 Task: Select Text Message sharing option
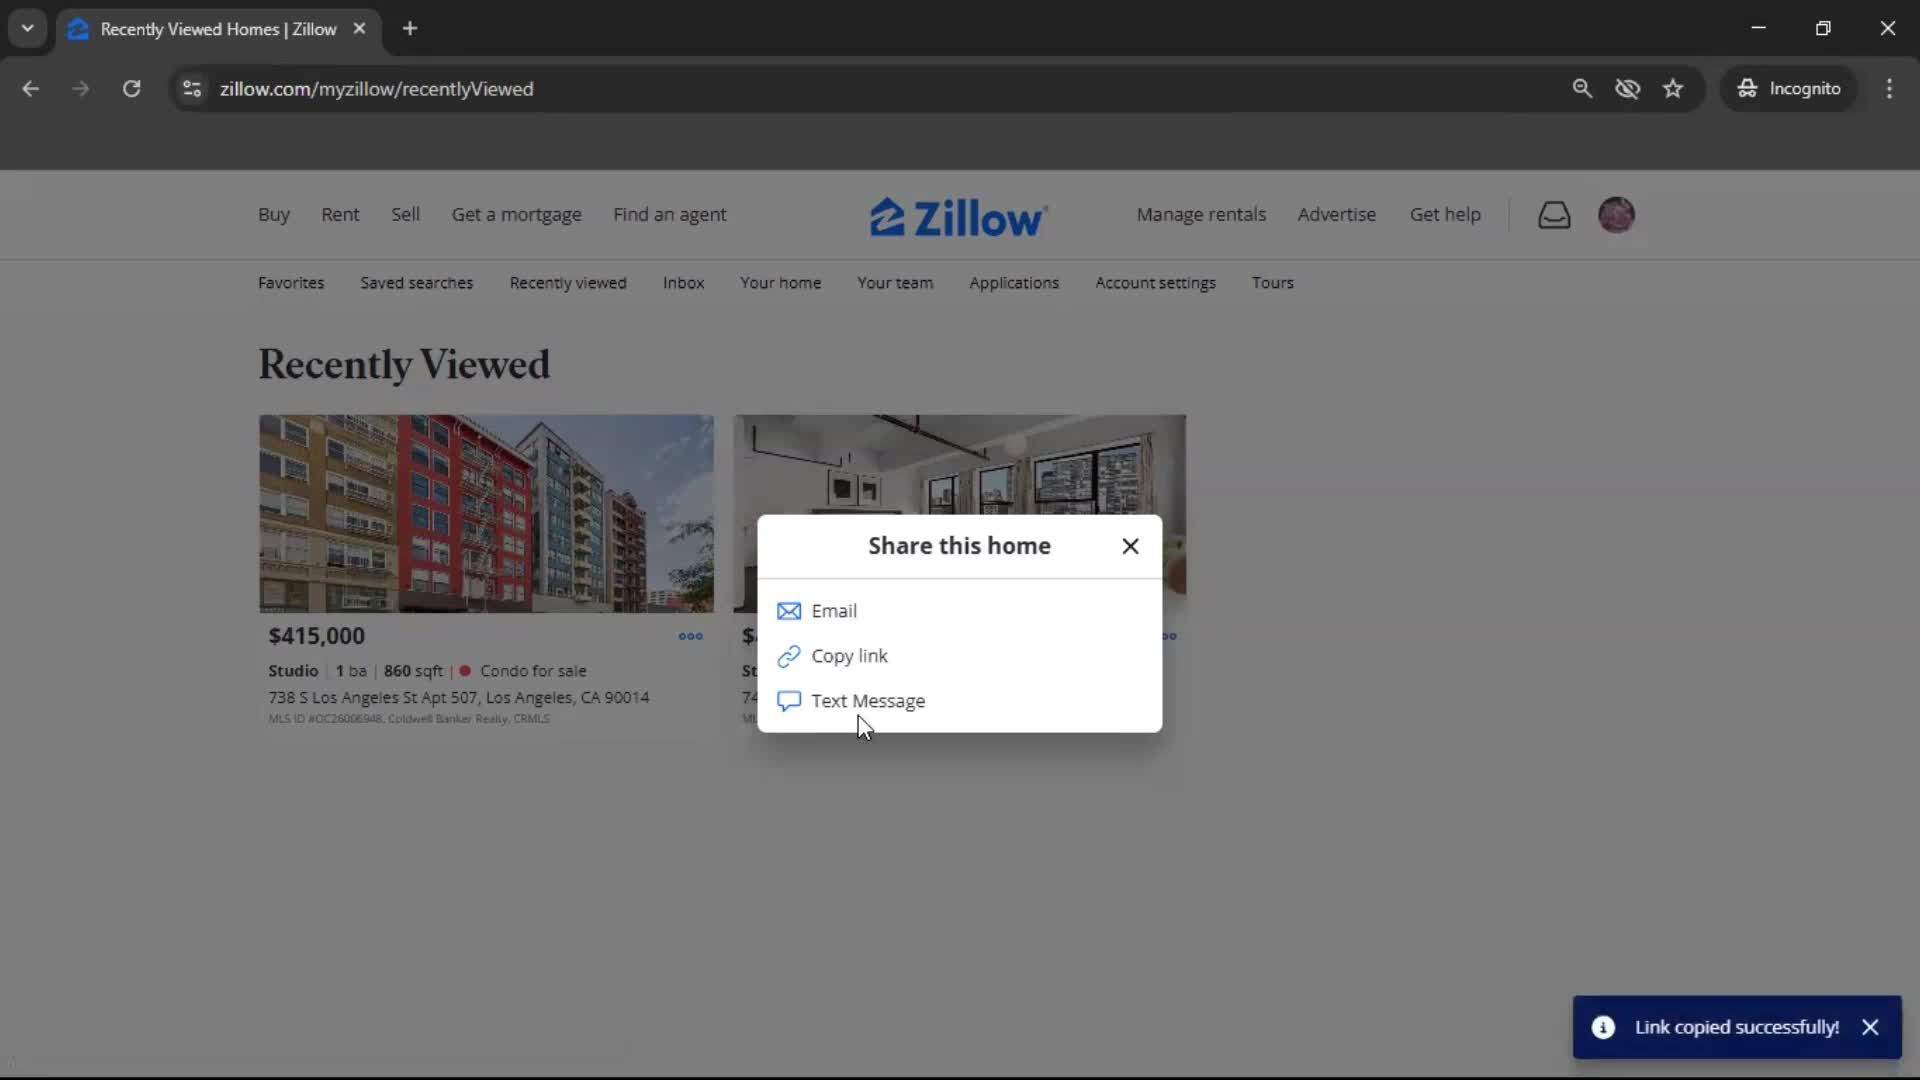866,700
